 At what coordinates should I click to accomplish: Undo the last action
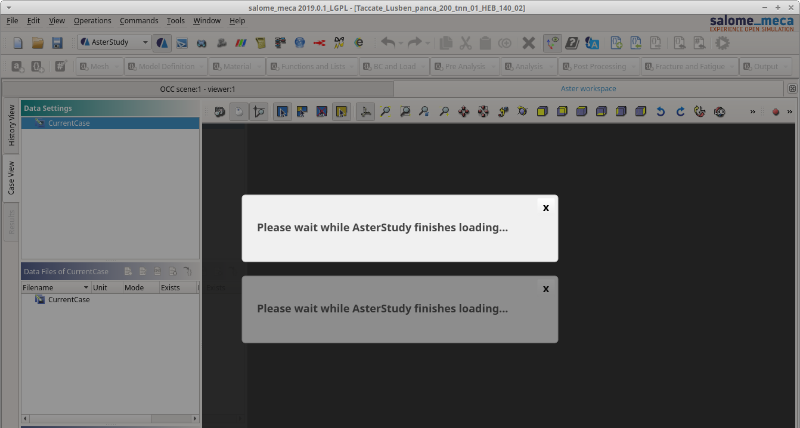tap(388, 43)
